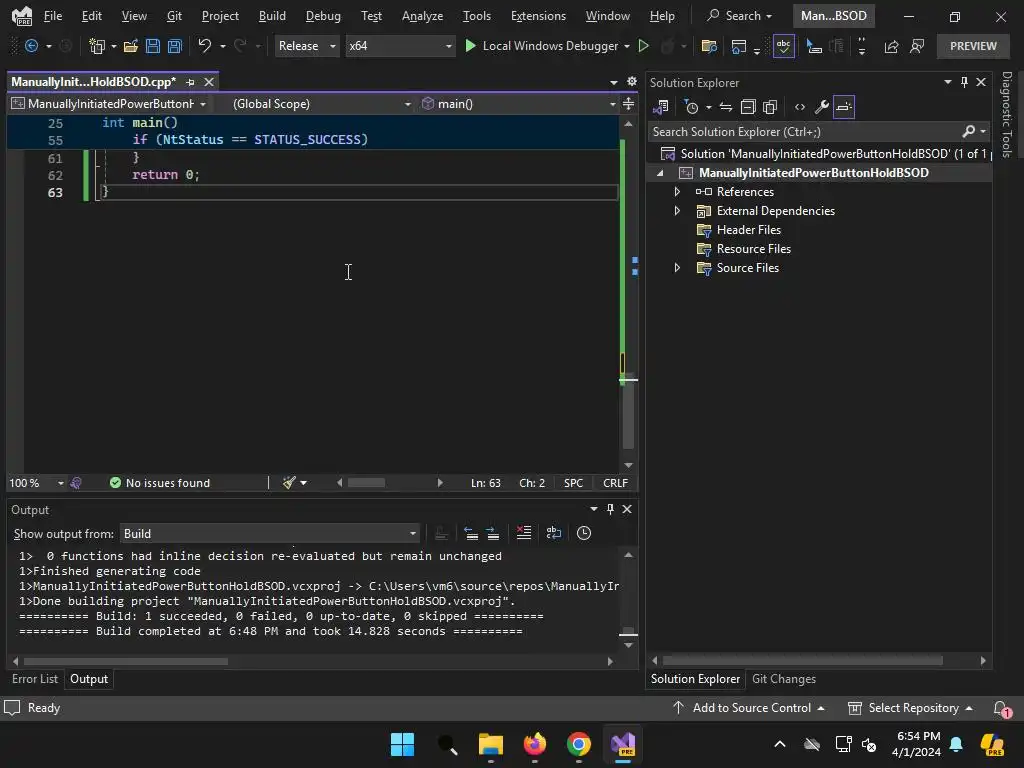Click the split editor window icon
This screenshot has width=1024, height=768.
pyautogui.click(x=628, y=104)
